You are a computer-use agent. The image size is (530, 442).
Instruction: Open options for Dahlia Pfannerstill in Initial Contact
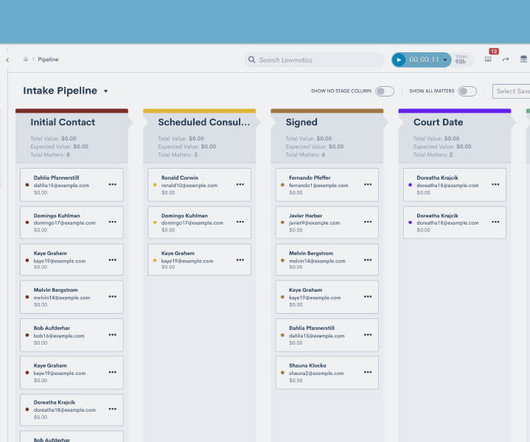113,185
